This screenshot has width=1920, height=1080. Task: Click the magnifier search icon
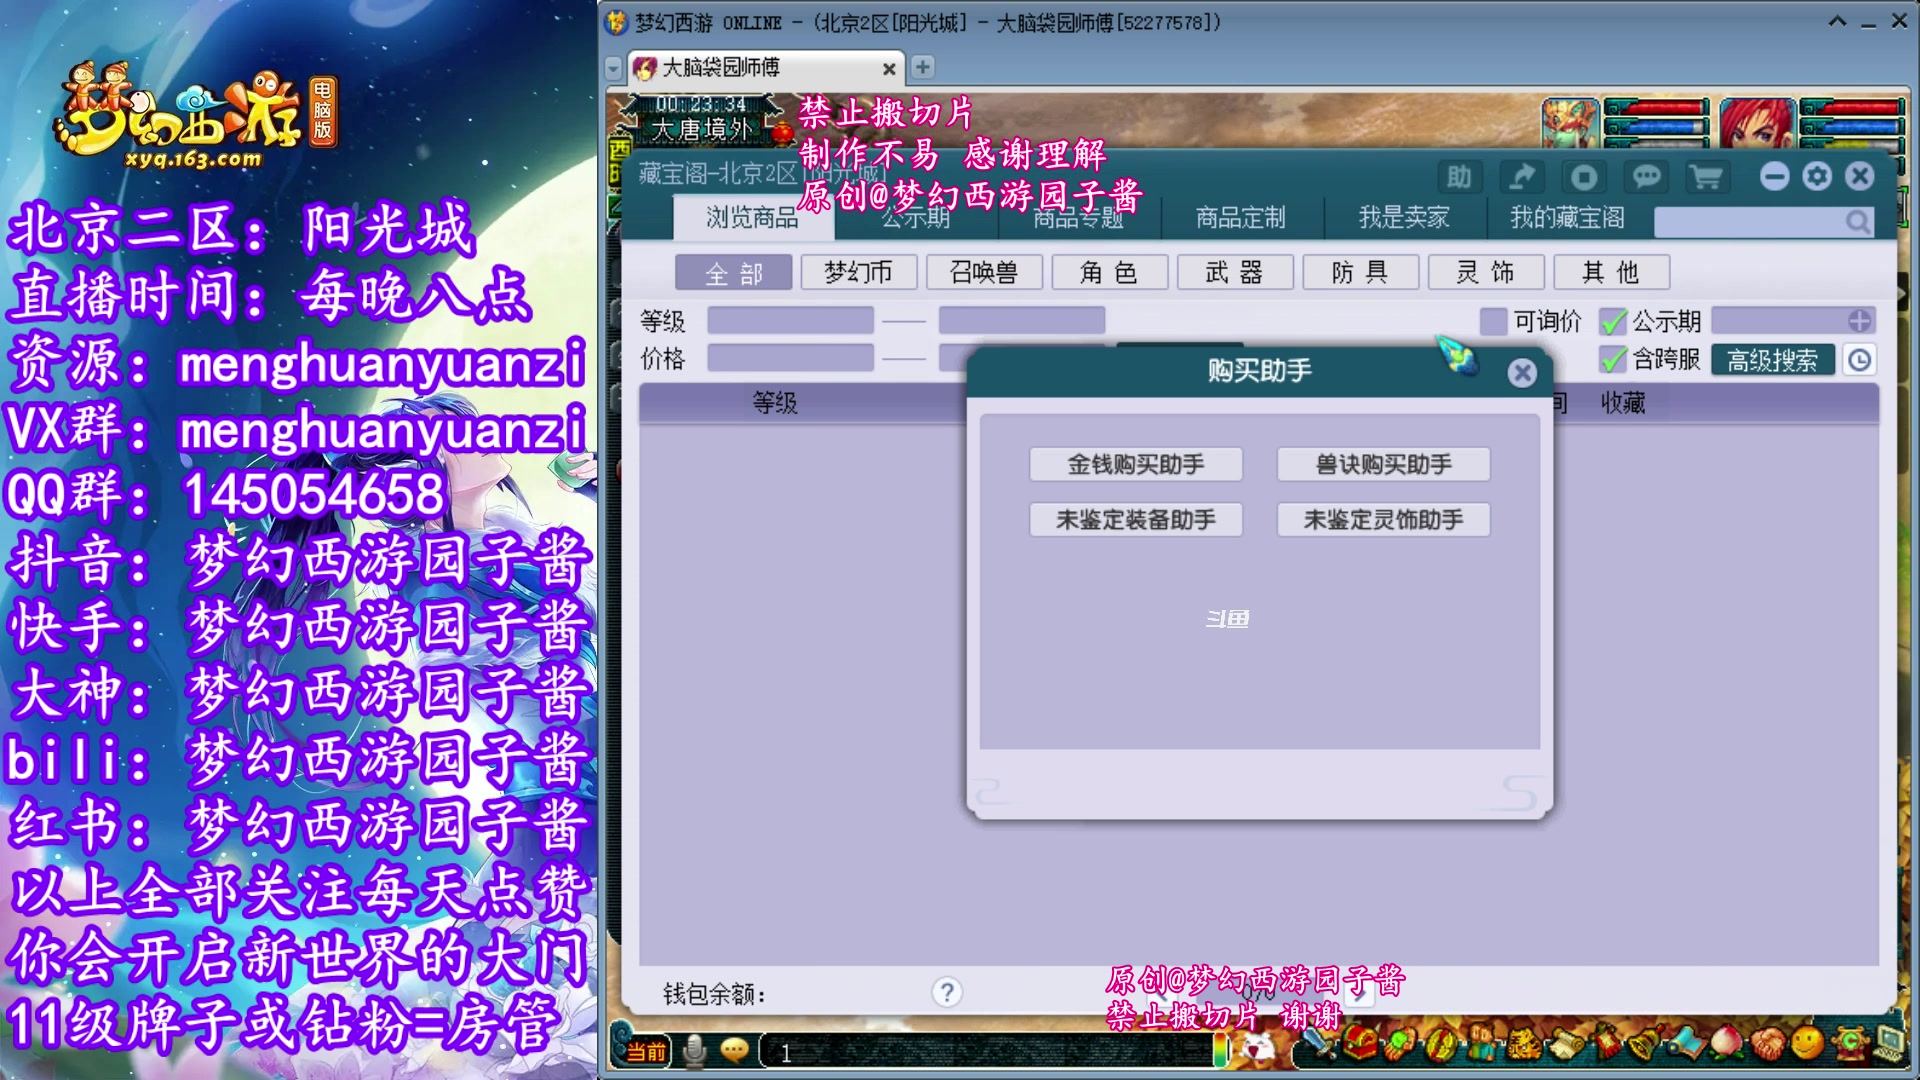pyautogui.click(x=1857, y=221)
